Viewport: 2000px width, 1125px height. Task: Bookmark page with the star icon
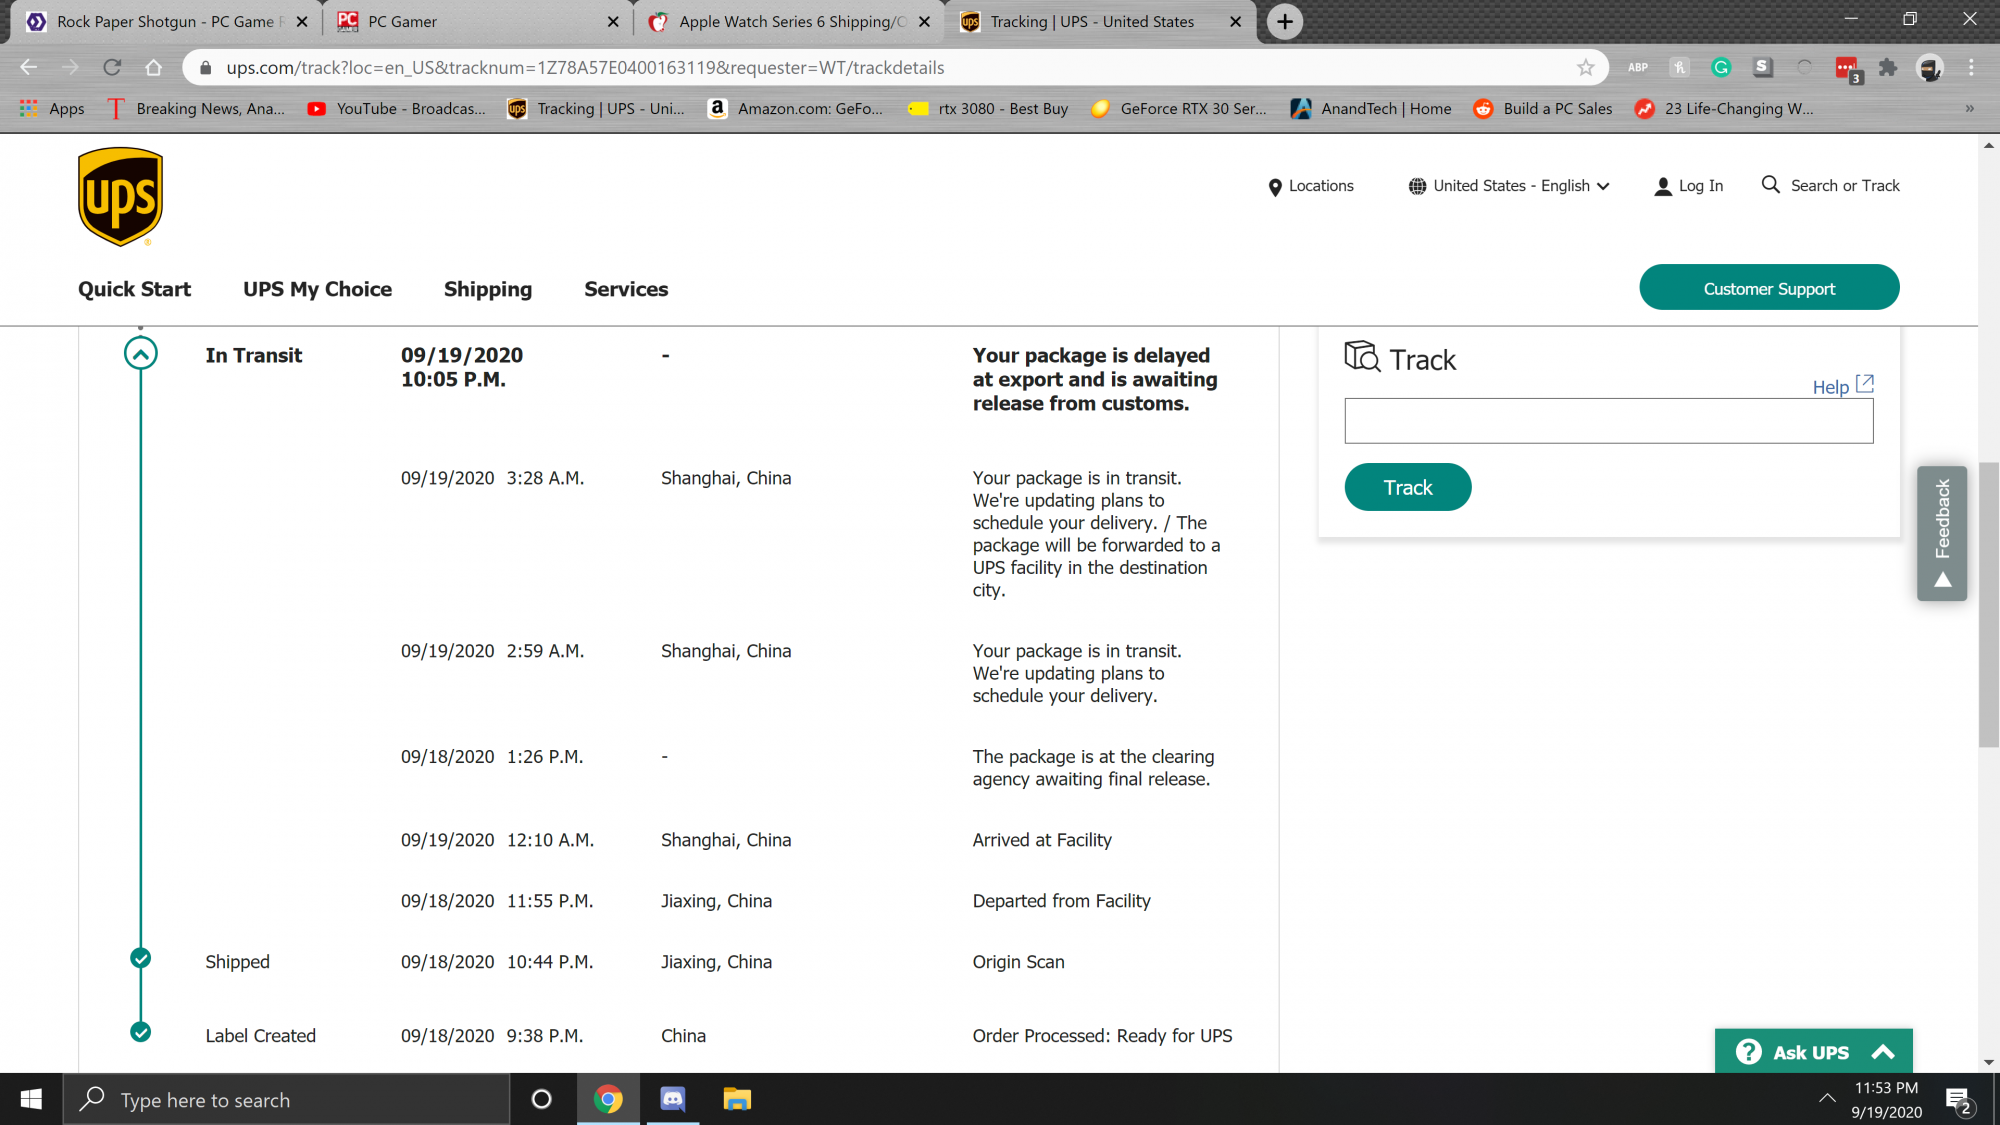click(1585, 68)
